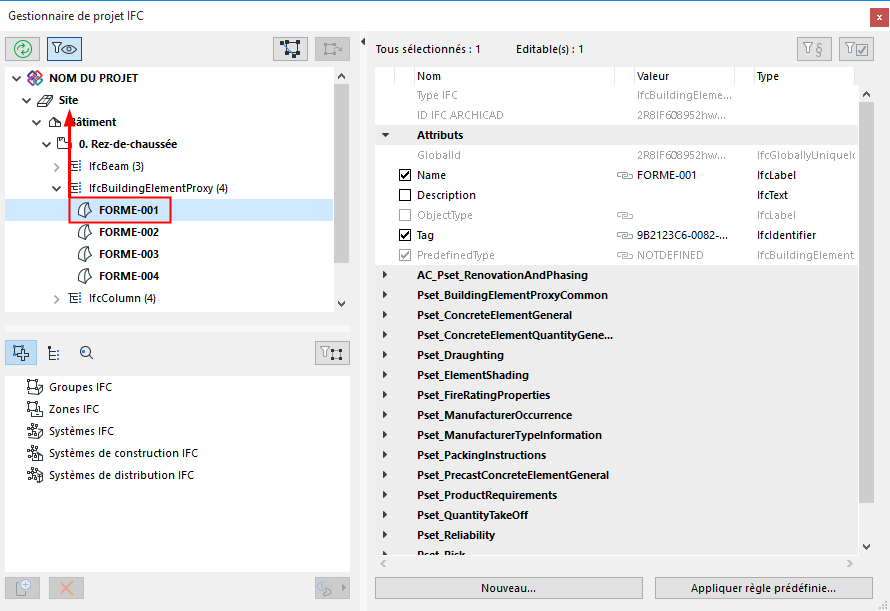The height and width of the screenshot is (611, 890).
Task: Expand Pset_BuildingElementProxyCommon property set
Action: click(x=385, y=295)
